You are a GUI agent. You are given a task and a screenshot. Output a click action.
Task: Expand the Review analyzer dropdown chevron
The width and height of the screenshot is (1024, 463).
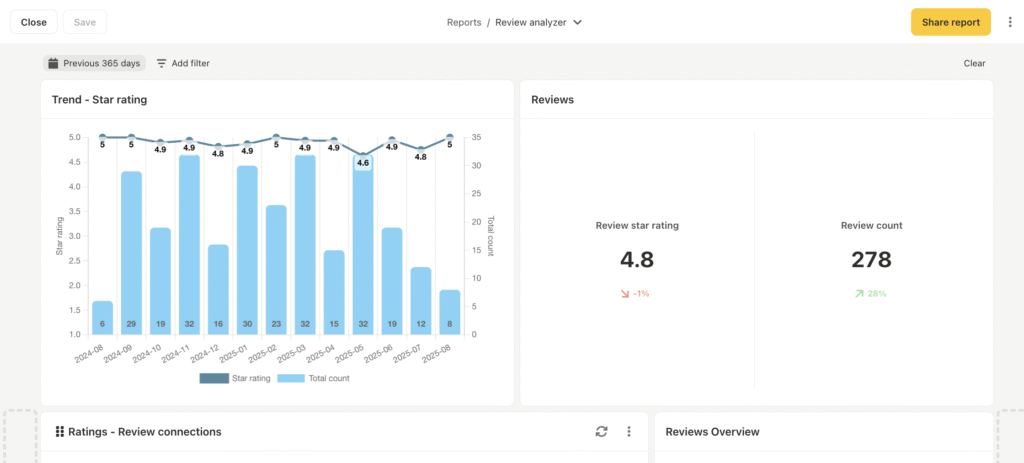point(578,22)
